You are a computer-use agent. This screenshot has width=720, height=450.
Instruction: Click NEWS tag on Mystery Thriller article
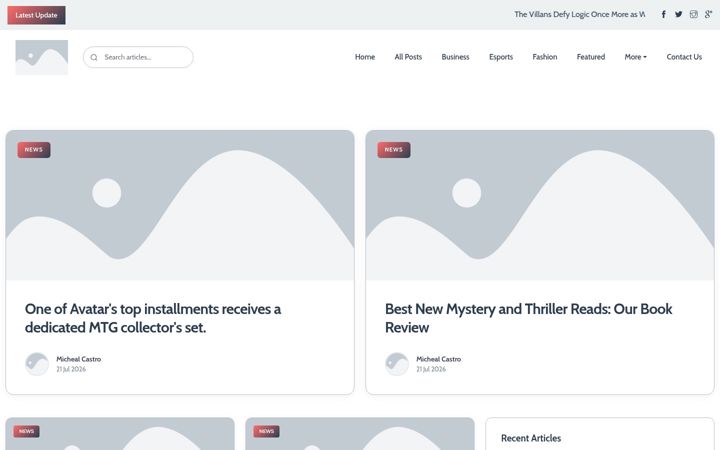(x=394, y=150)
